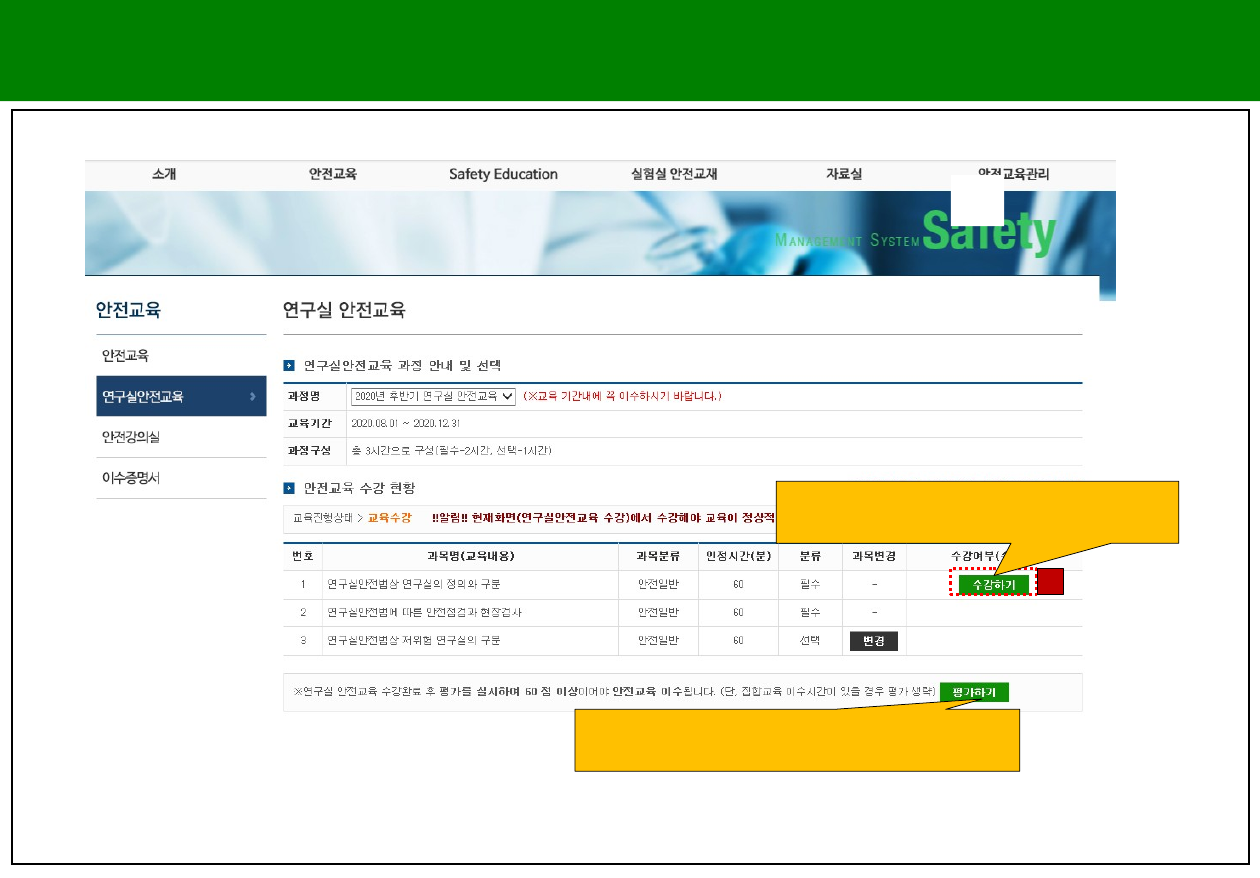Select 안전교육 in the top navigation bar
The width and height of the screenshot is (1260, 878).
[332, 174]
